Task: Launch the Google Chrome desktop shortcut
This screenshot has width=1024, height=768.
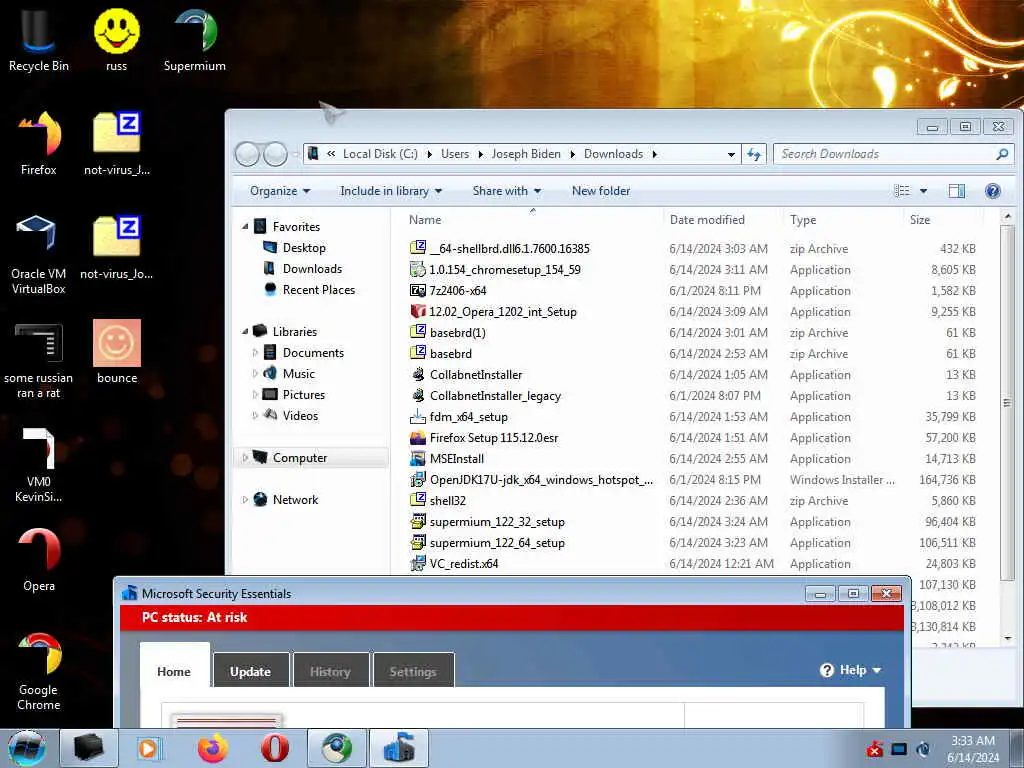Action: tap(38, 671)
